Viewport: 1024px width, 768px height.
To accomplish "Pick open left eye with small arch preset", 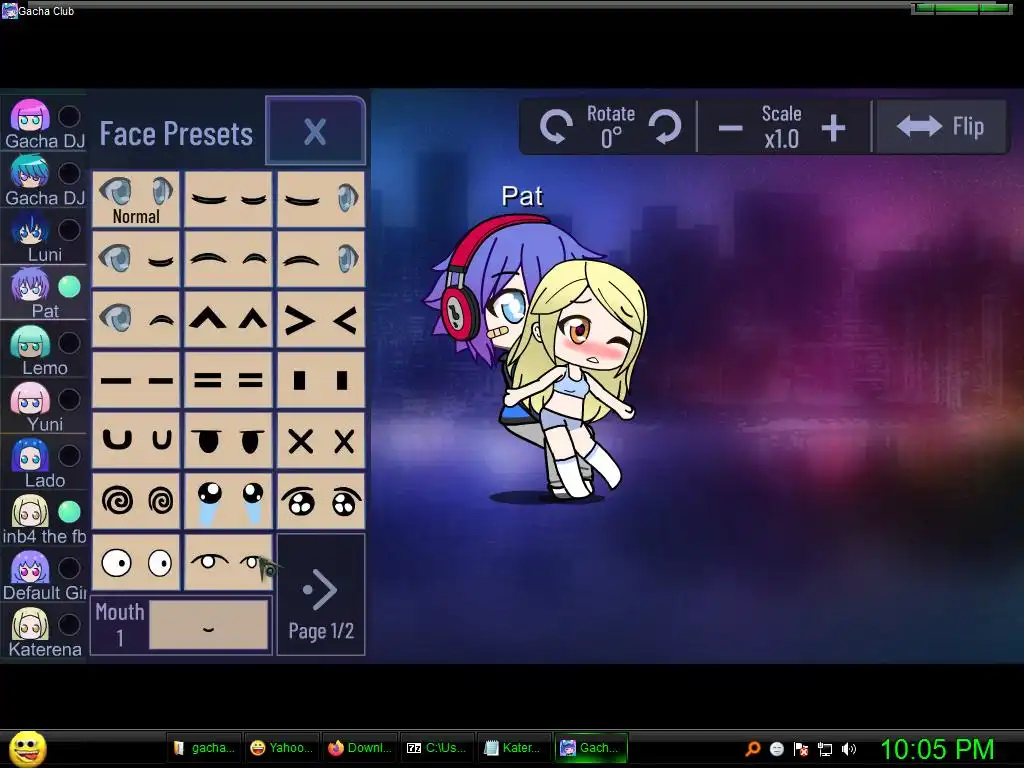I will tap(136, 319).
